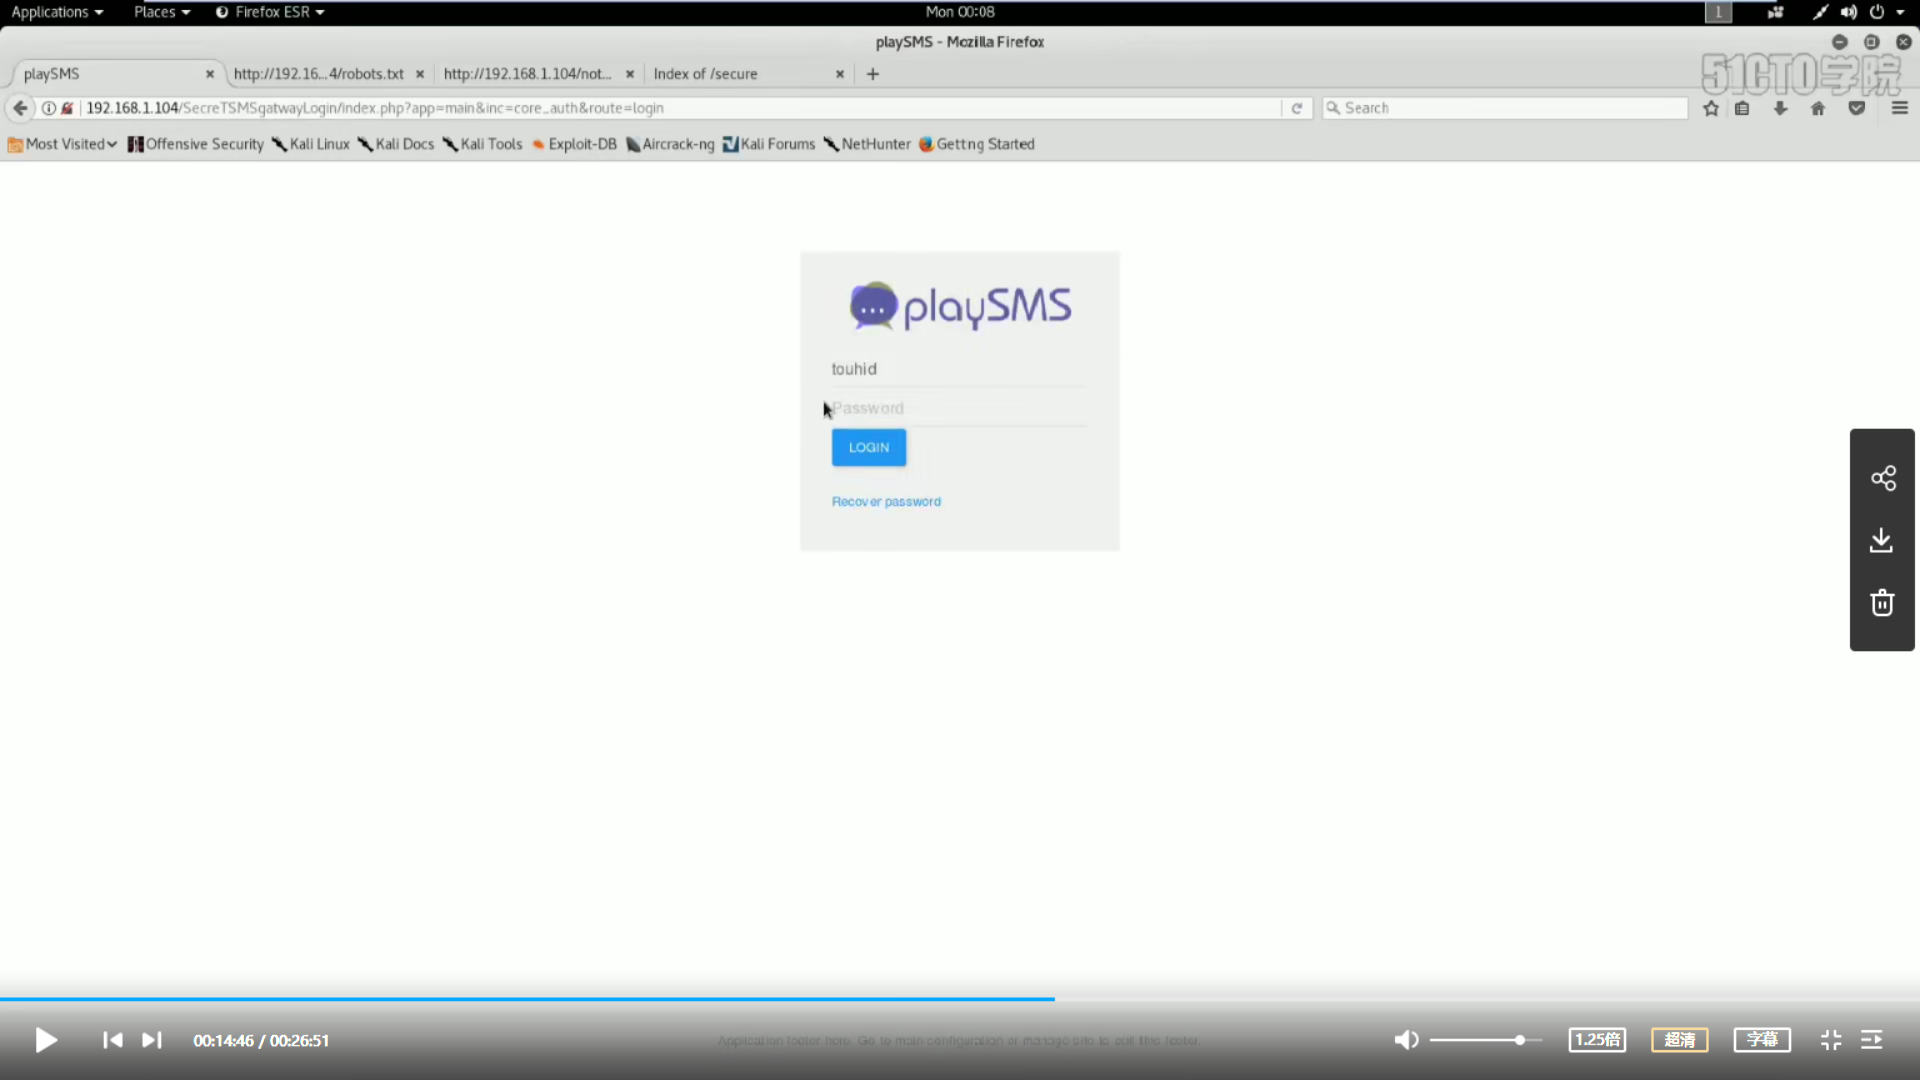Open Kali Linux bookmark
Image resolution: width=1920 pixels, height=1080 pixels.
click(x=311, y=144)
